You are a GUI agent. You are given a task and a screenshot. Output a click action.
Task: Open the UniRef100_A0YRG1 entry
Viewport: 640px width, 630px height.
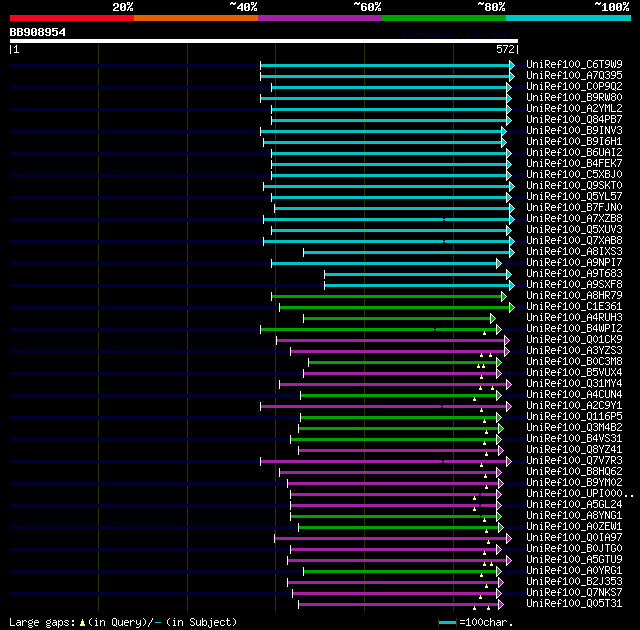pos(574,571)
